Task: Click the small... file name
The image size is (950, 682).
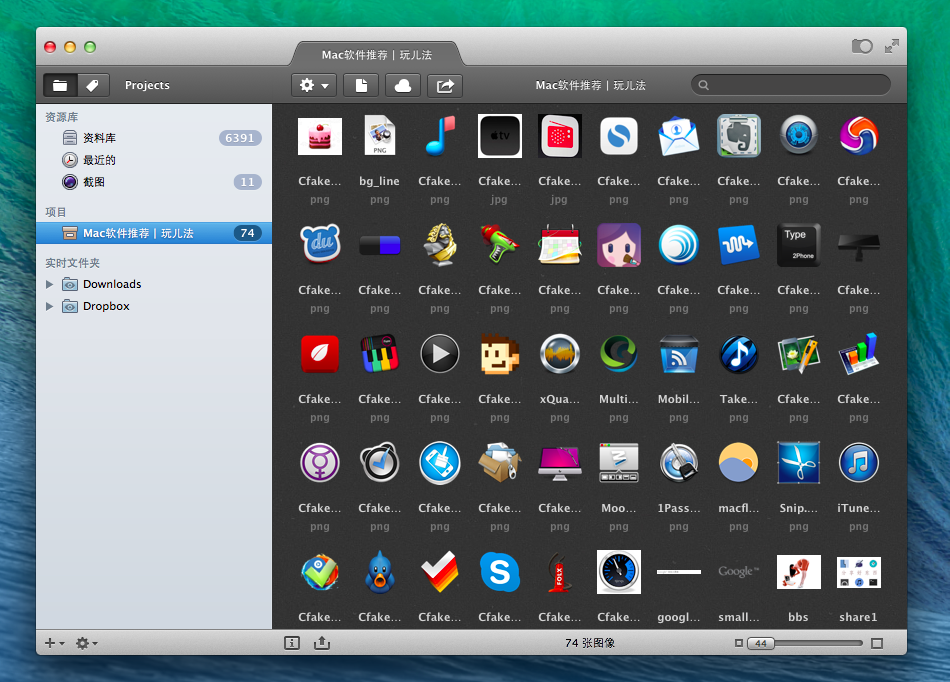Action: coord(739,617)
